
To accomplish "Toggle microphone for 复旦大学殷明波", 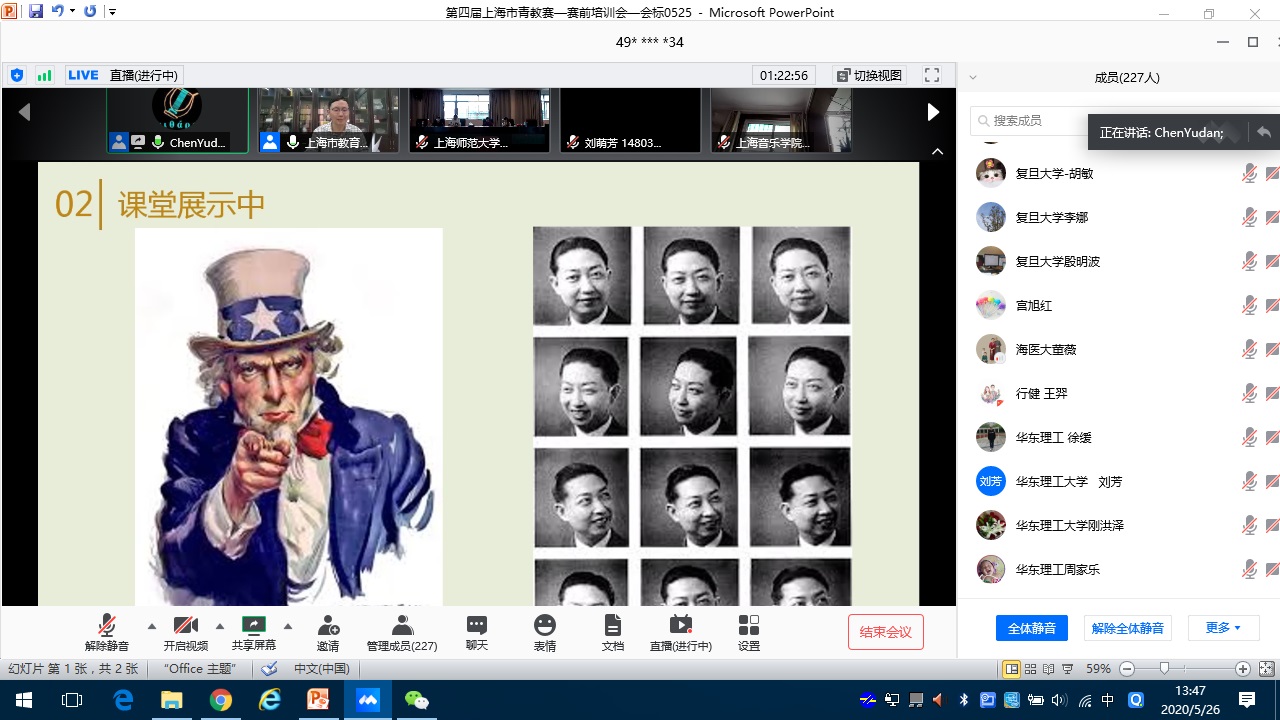I will [1249, 261].
